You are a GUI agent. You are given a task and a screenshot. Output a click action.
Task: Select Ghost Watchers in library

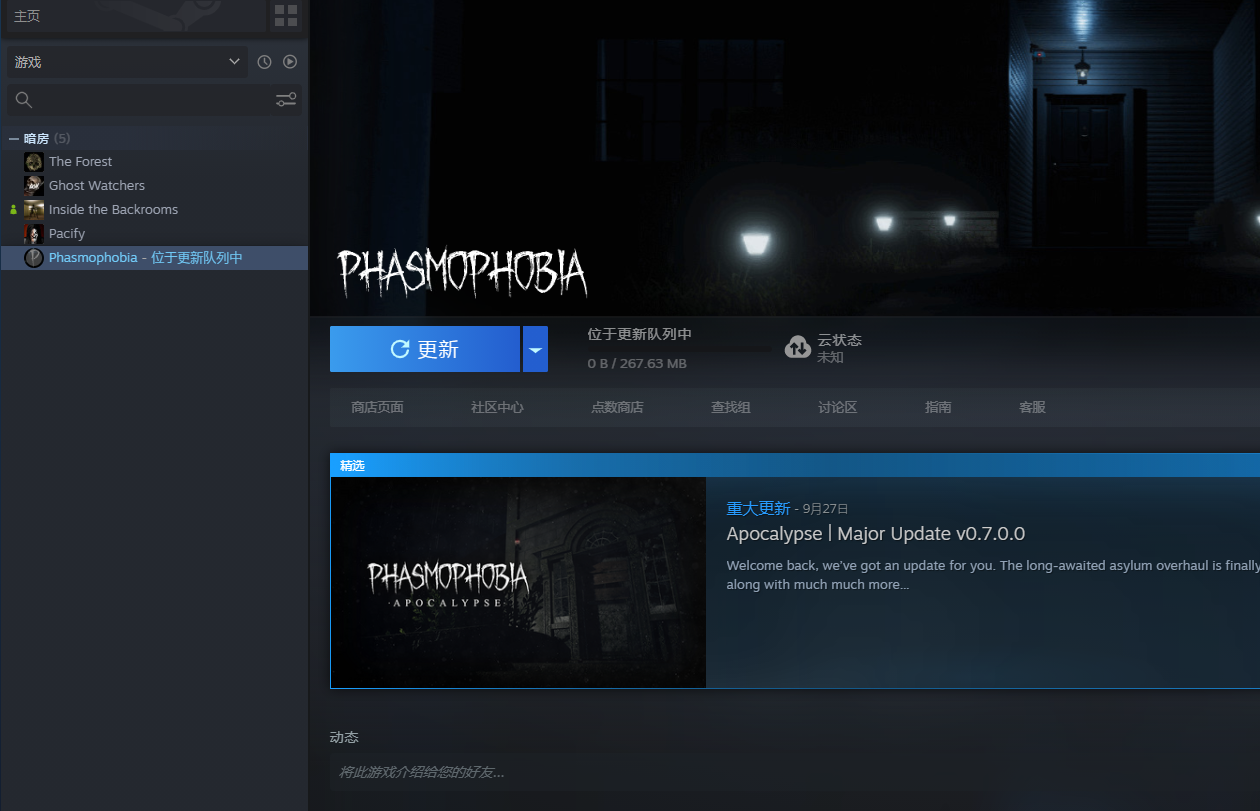tap(97, 185)
